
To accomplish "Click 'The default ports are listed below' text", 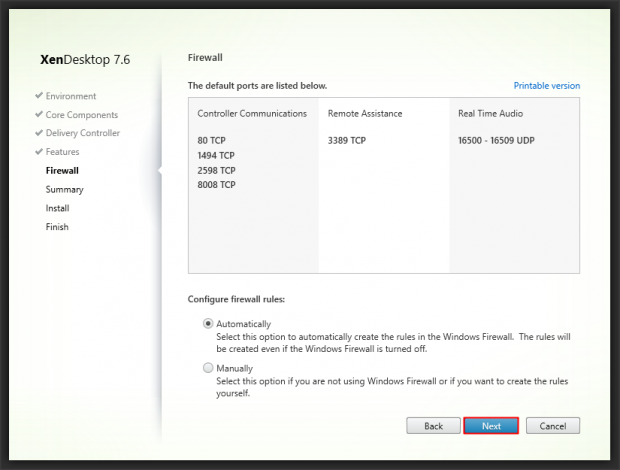I will click(x=257, y=86).
